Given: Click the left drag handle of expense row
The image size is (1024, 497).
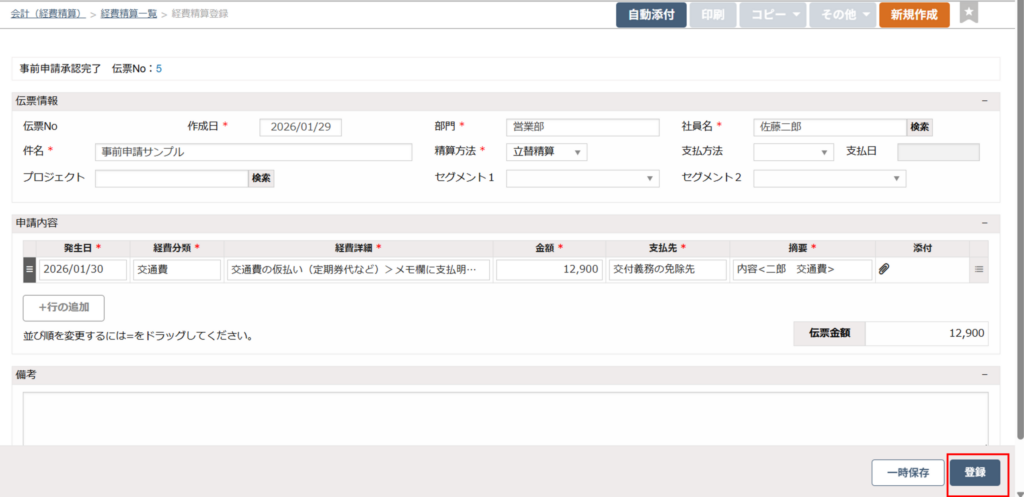Looking at the screenshot, I should coord(29,269).
